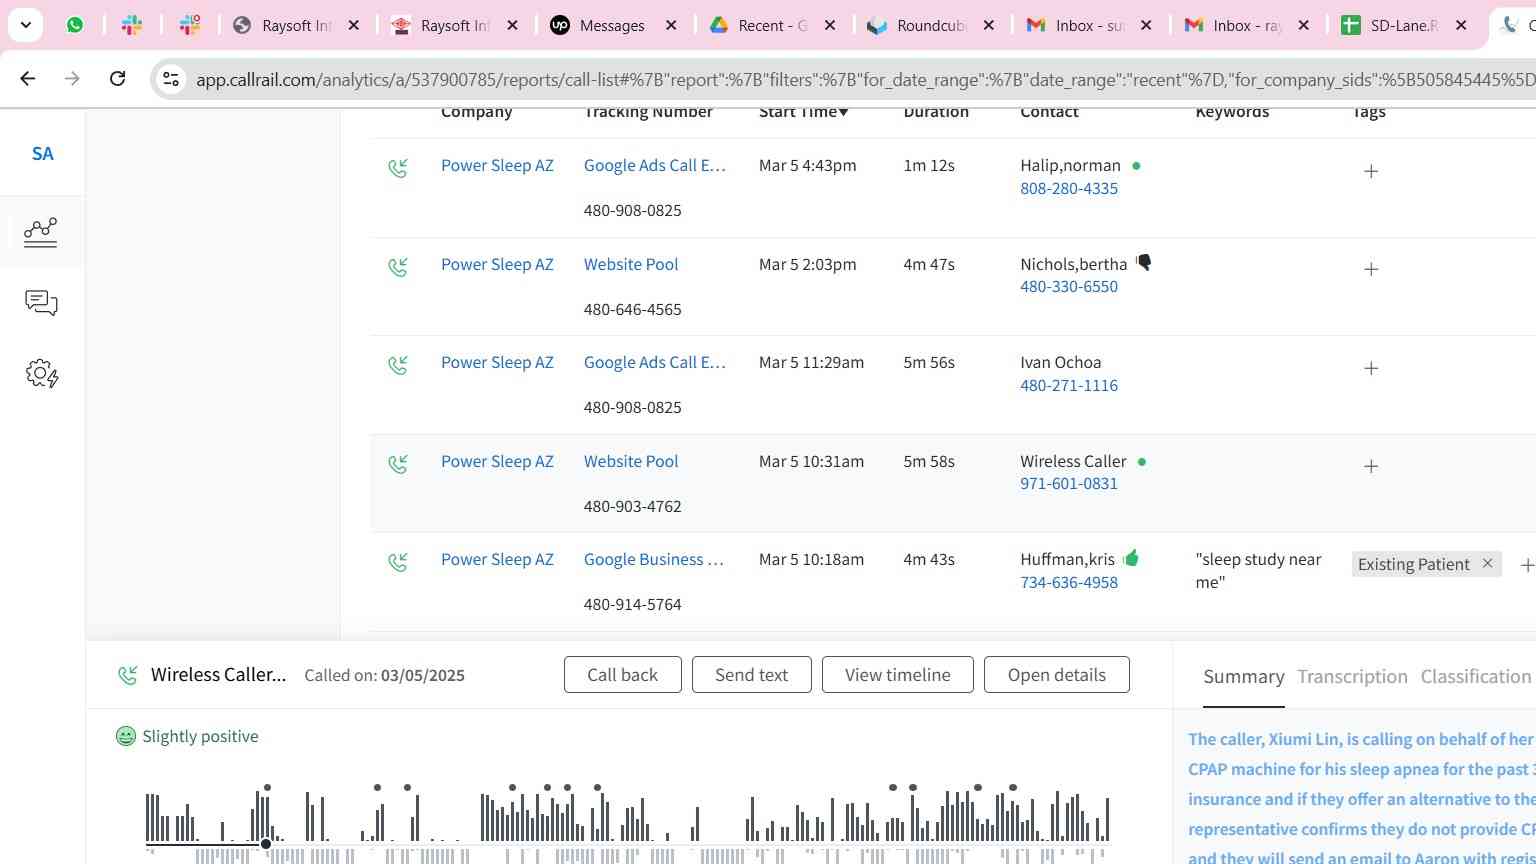Image resolution: width=1536 pixels, height=864 pixels.
Task: Click the duration 5m 58s cell
Action: click(x=929, y=461)
